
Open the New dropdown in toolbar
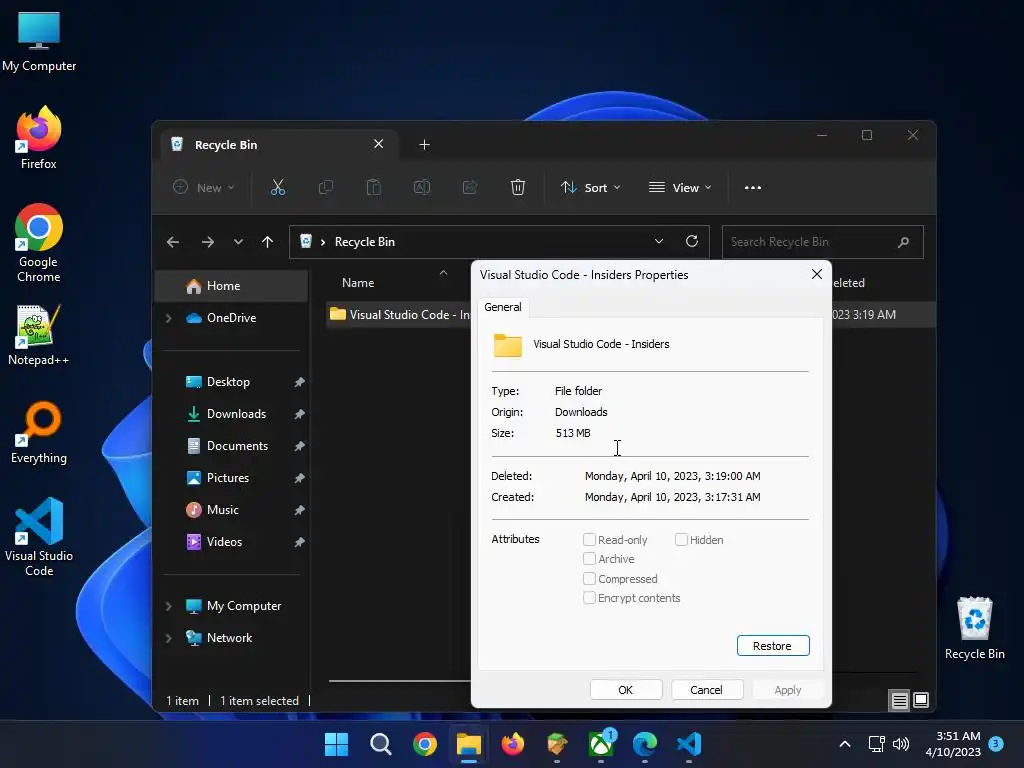(203, 187)
